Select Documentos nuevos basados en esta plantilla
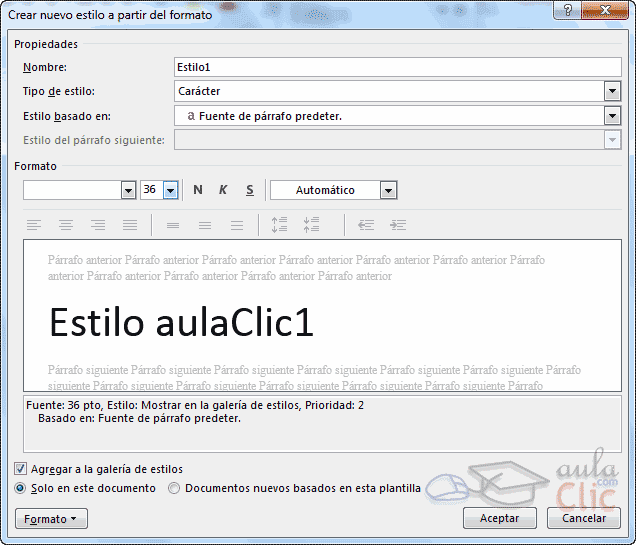The image size is (636, 545). pos(174,488)
